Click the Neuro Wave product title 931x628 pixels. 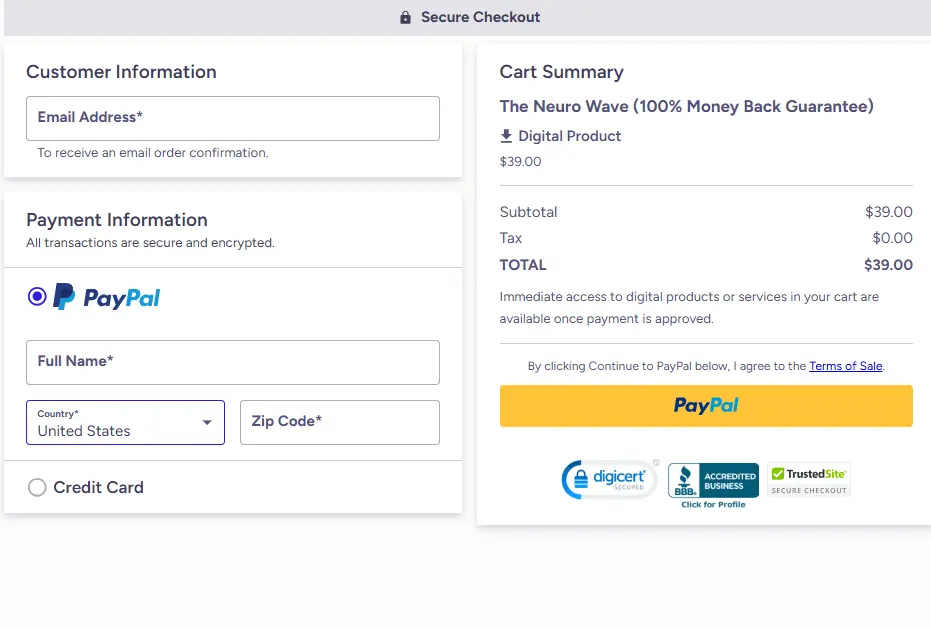tap(686, 106)
